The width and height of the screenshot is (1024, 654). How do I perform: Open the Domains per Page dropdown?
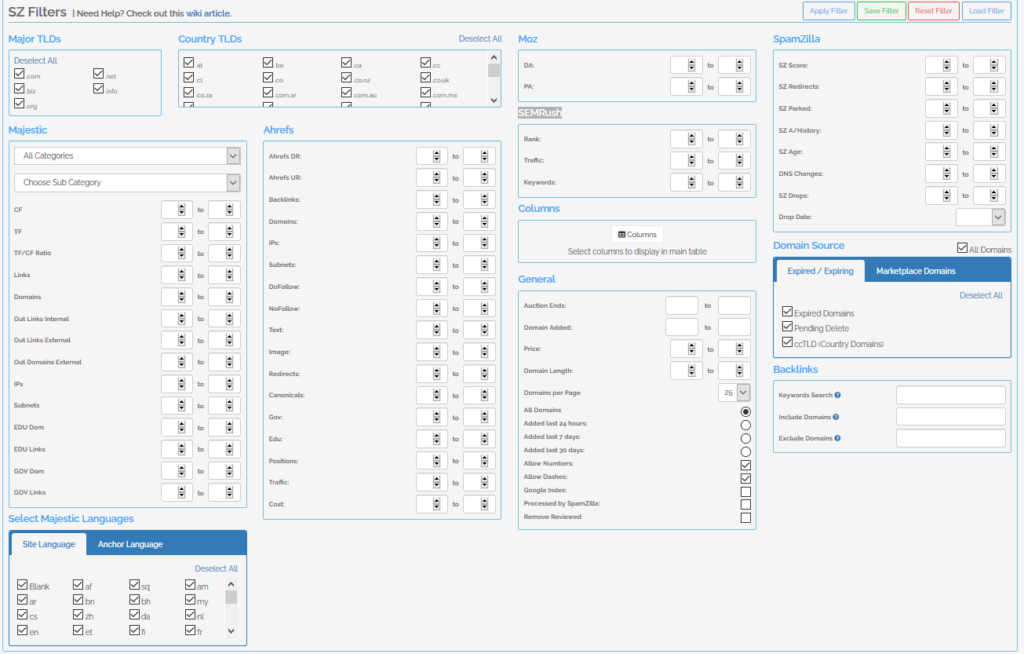735,393
